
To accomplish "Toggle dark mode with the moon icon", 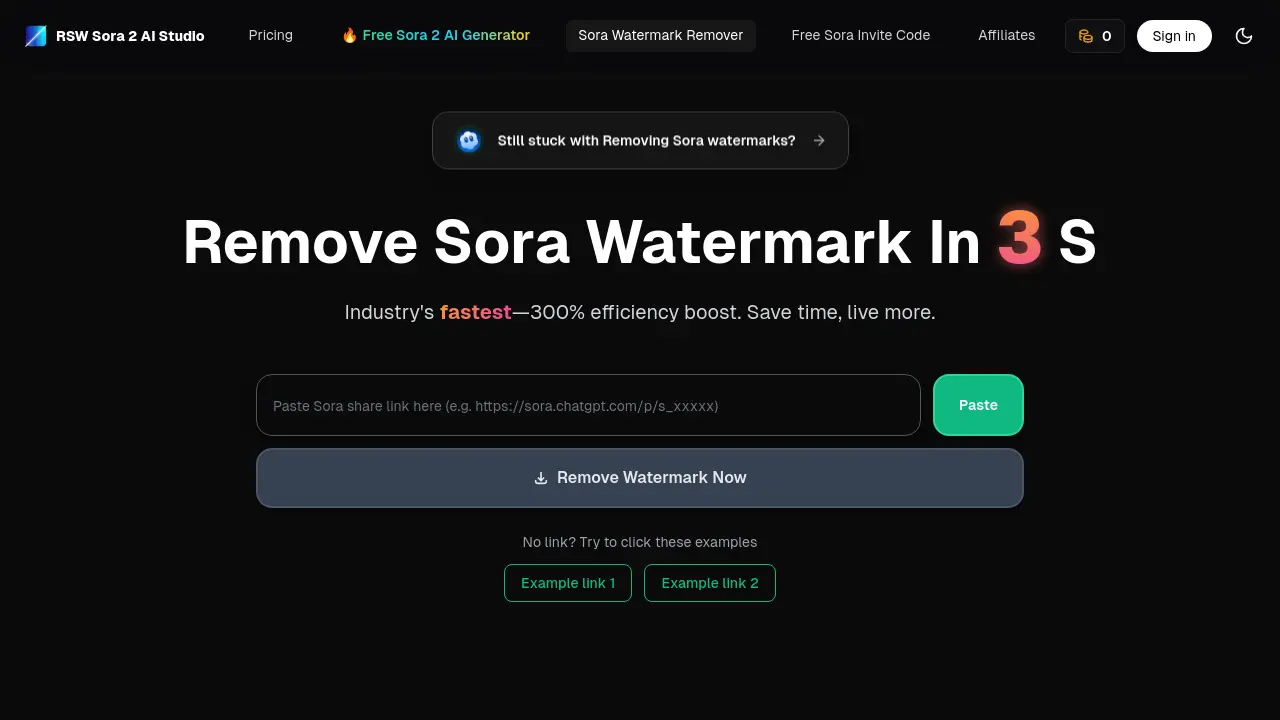I will tap(1244, 36).
